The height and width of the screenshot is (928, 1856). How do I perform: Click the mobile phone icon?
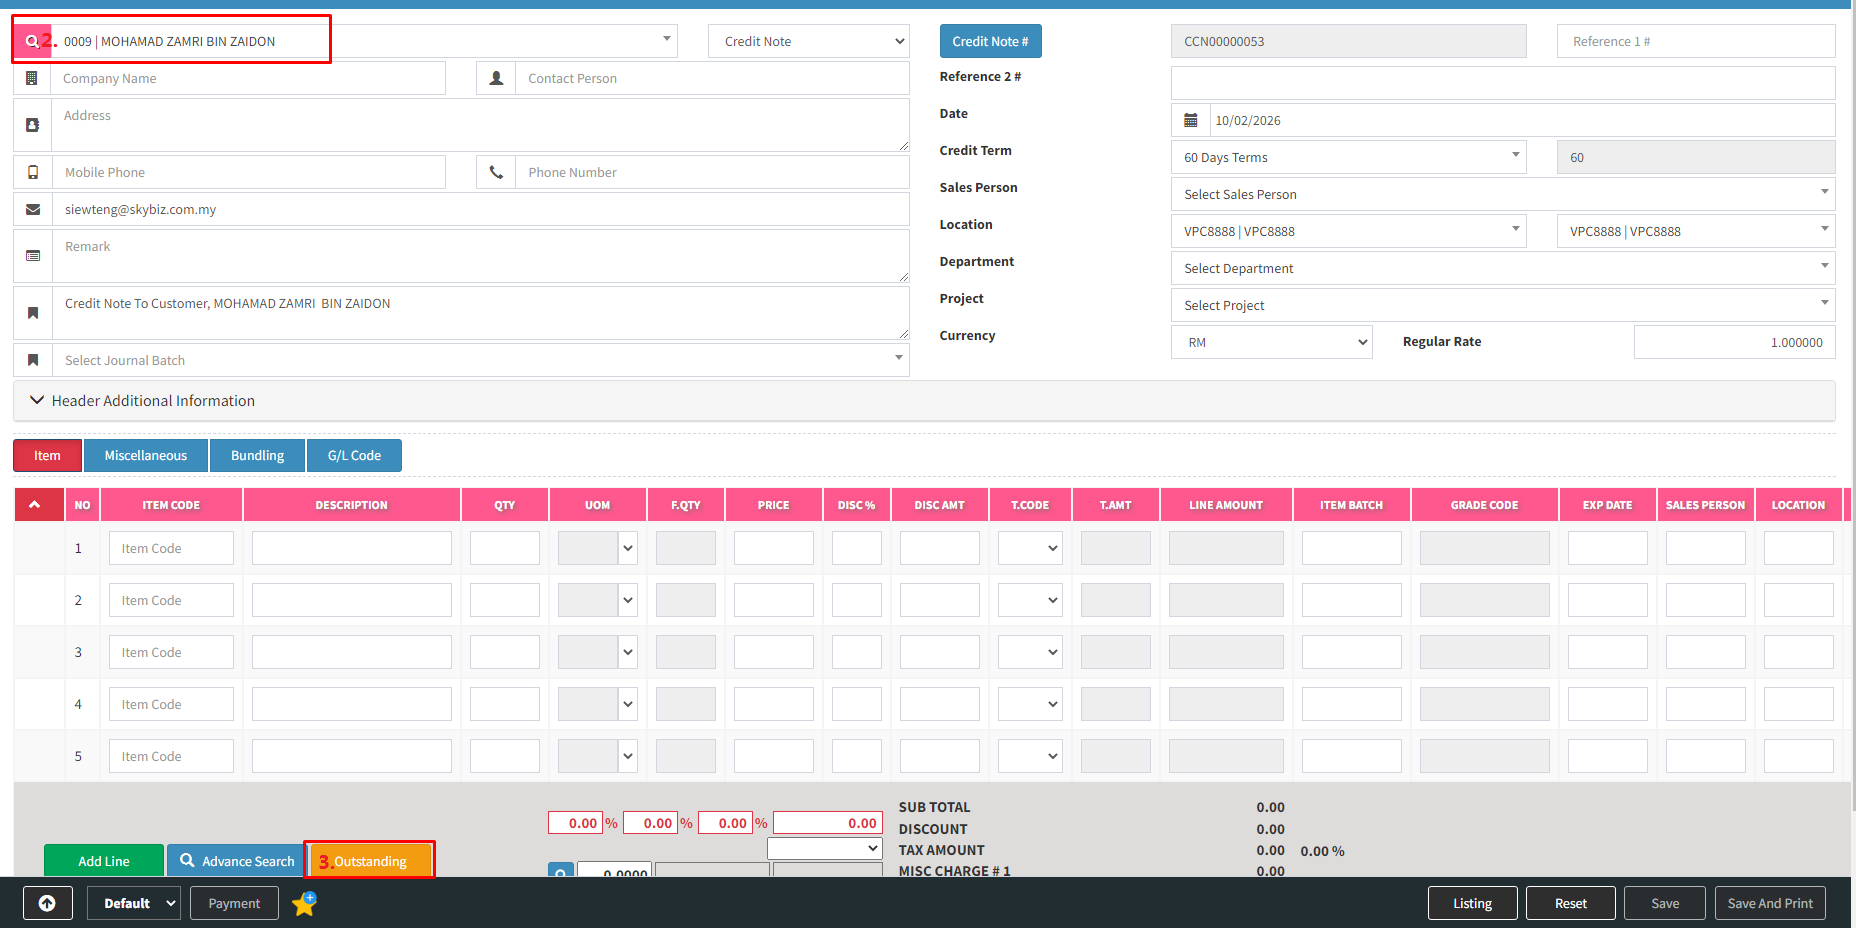pyautogui.click(x=33, y=173)
